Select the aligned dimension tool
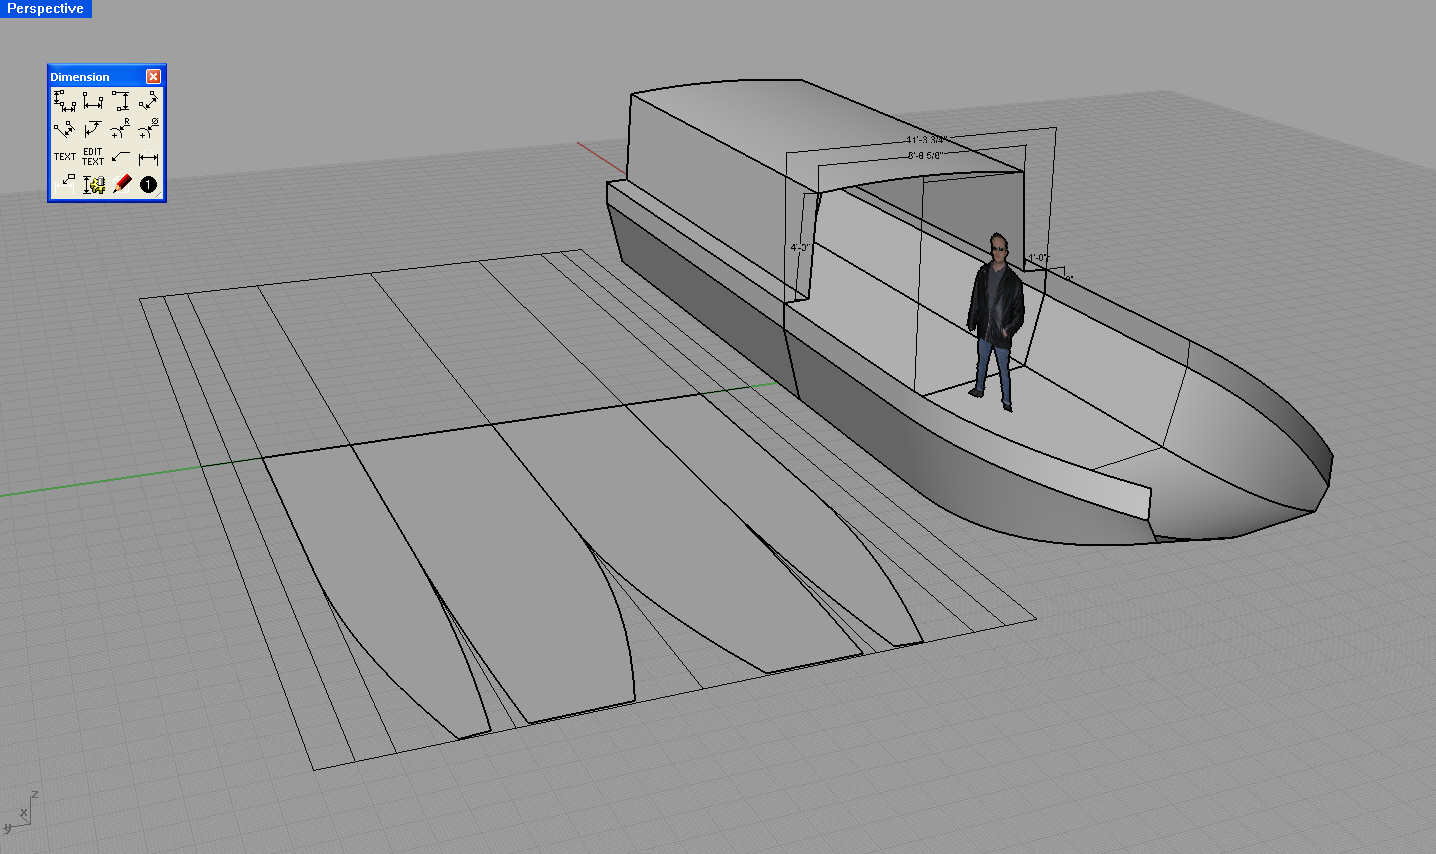This screenshot has height=854, width=1436. tap(148, 101)
